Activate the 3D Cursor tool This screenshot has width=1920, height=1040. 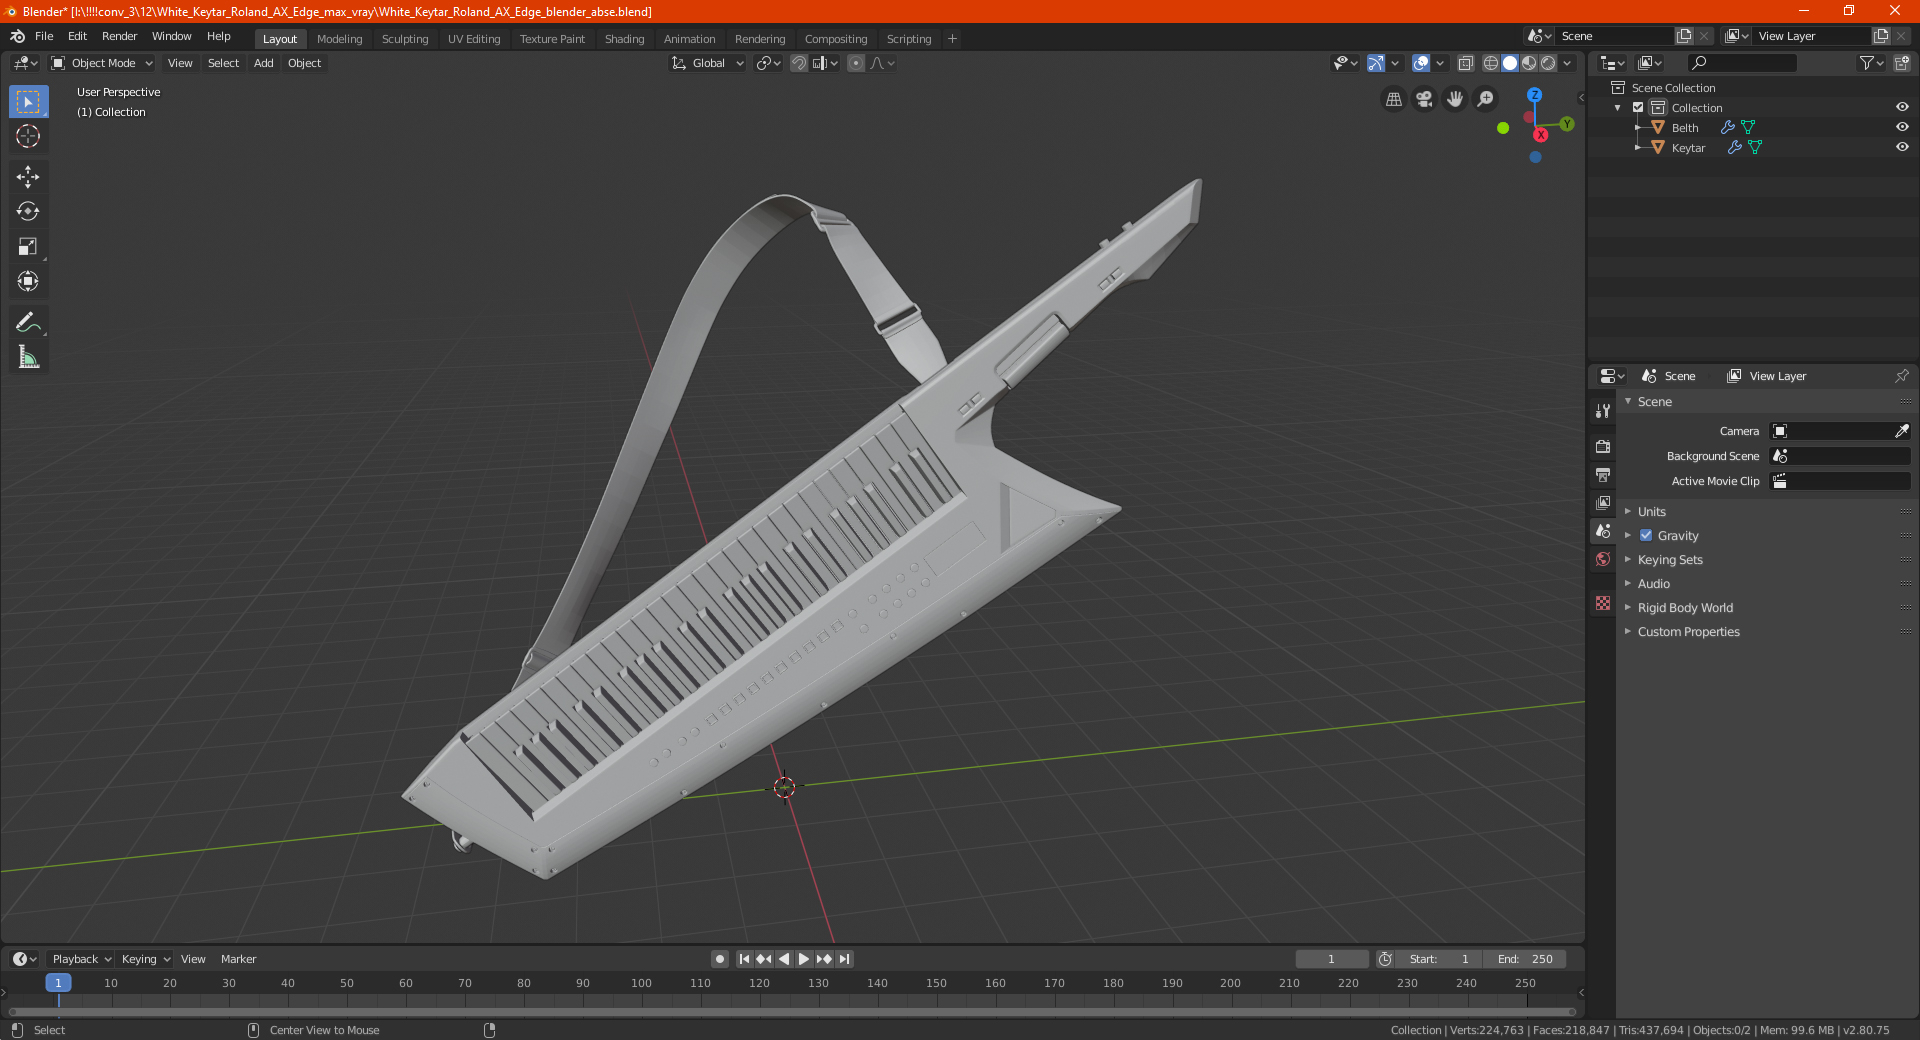pyautogui.click(x=28, y=136)
